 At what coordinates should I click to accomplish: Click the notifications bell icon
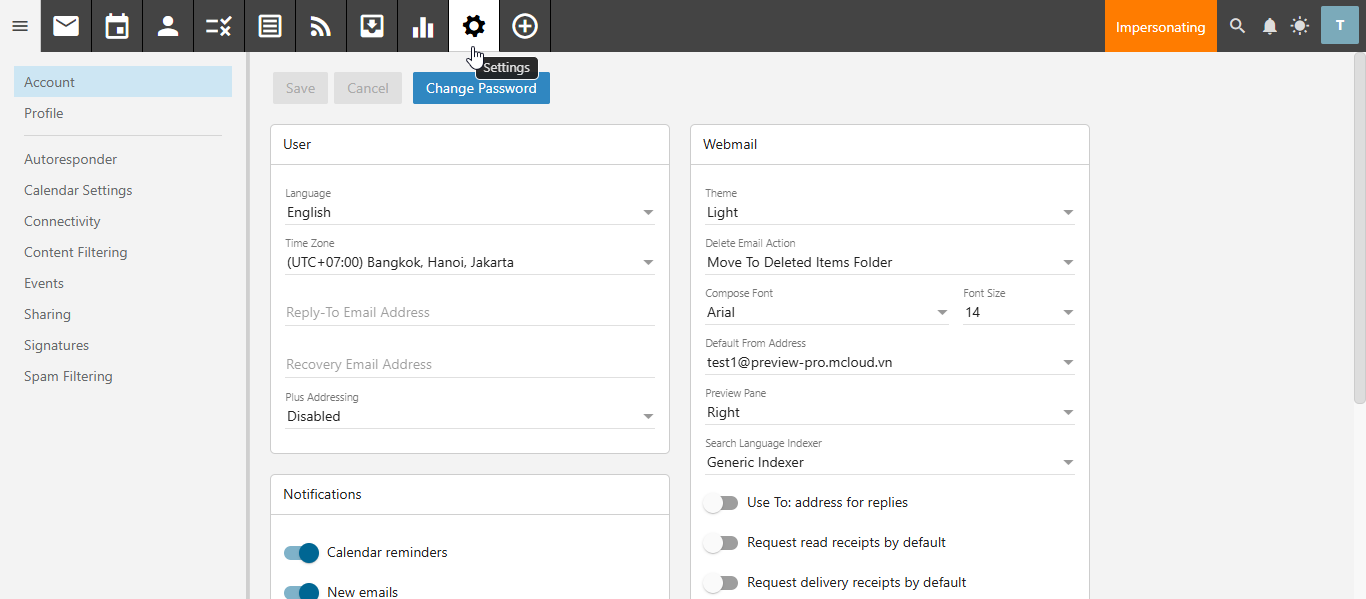pos(1270,26)
